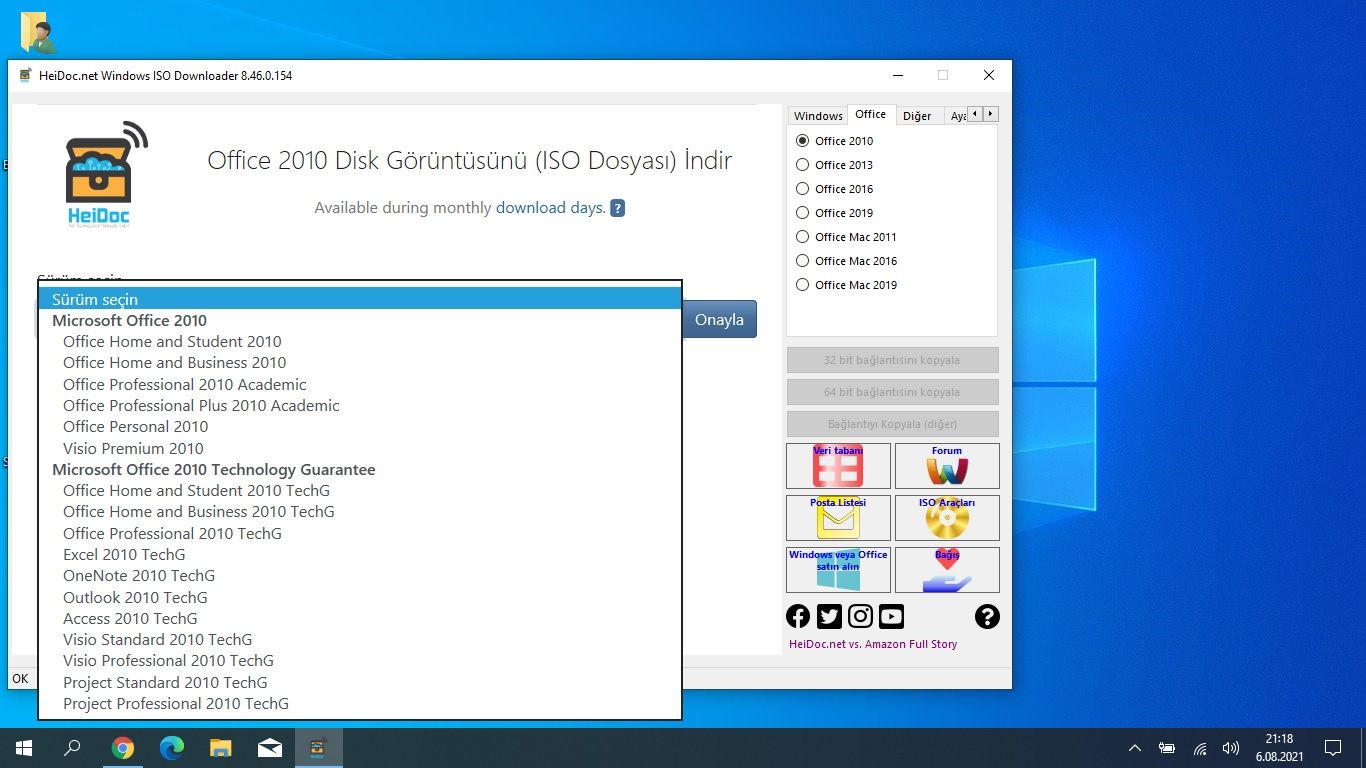Image resolution: width=1366 pixels, height=768 pixels.
Task: Open the Windows Start menu
Action: pos(23,748)
